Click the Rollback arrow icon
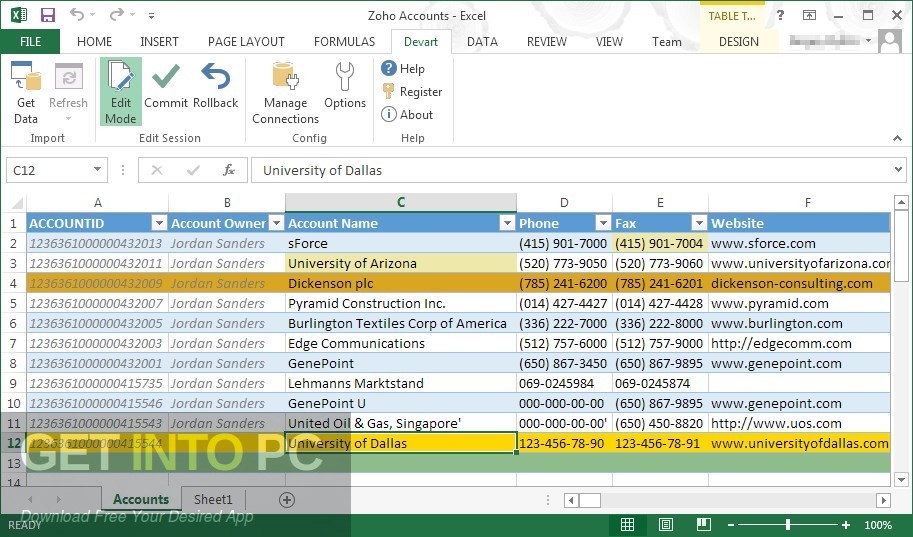Screen dimensions: 913x537 click(215, 76)
